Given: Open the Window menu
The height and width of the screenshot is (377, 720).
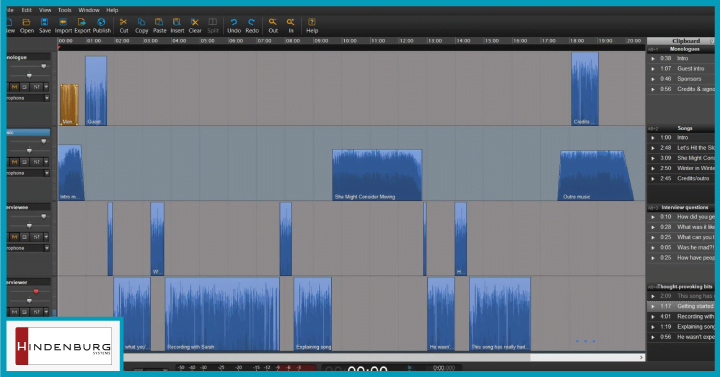Looking at the screenshot, I should tap(89, 10).
